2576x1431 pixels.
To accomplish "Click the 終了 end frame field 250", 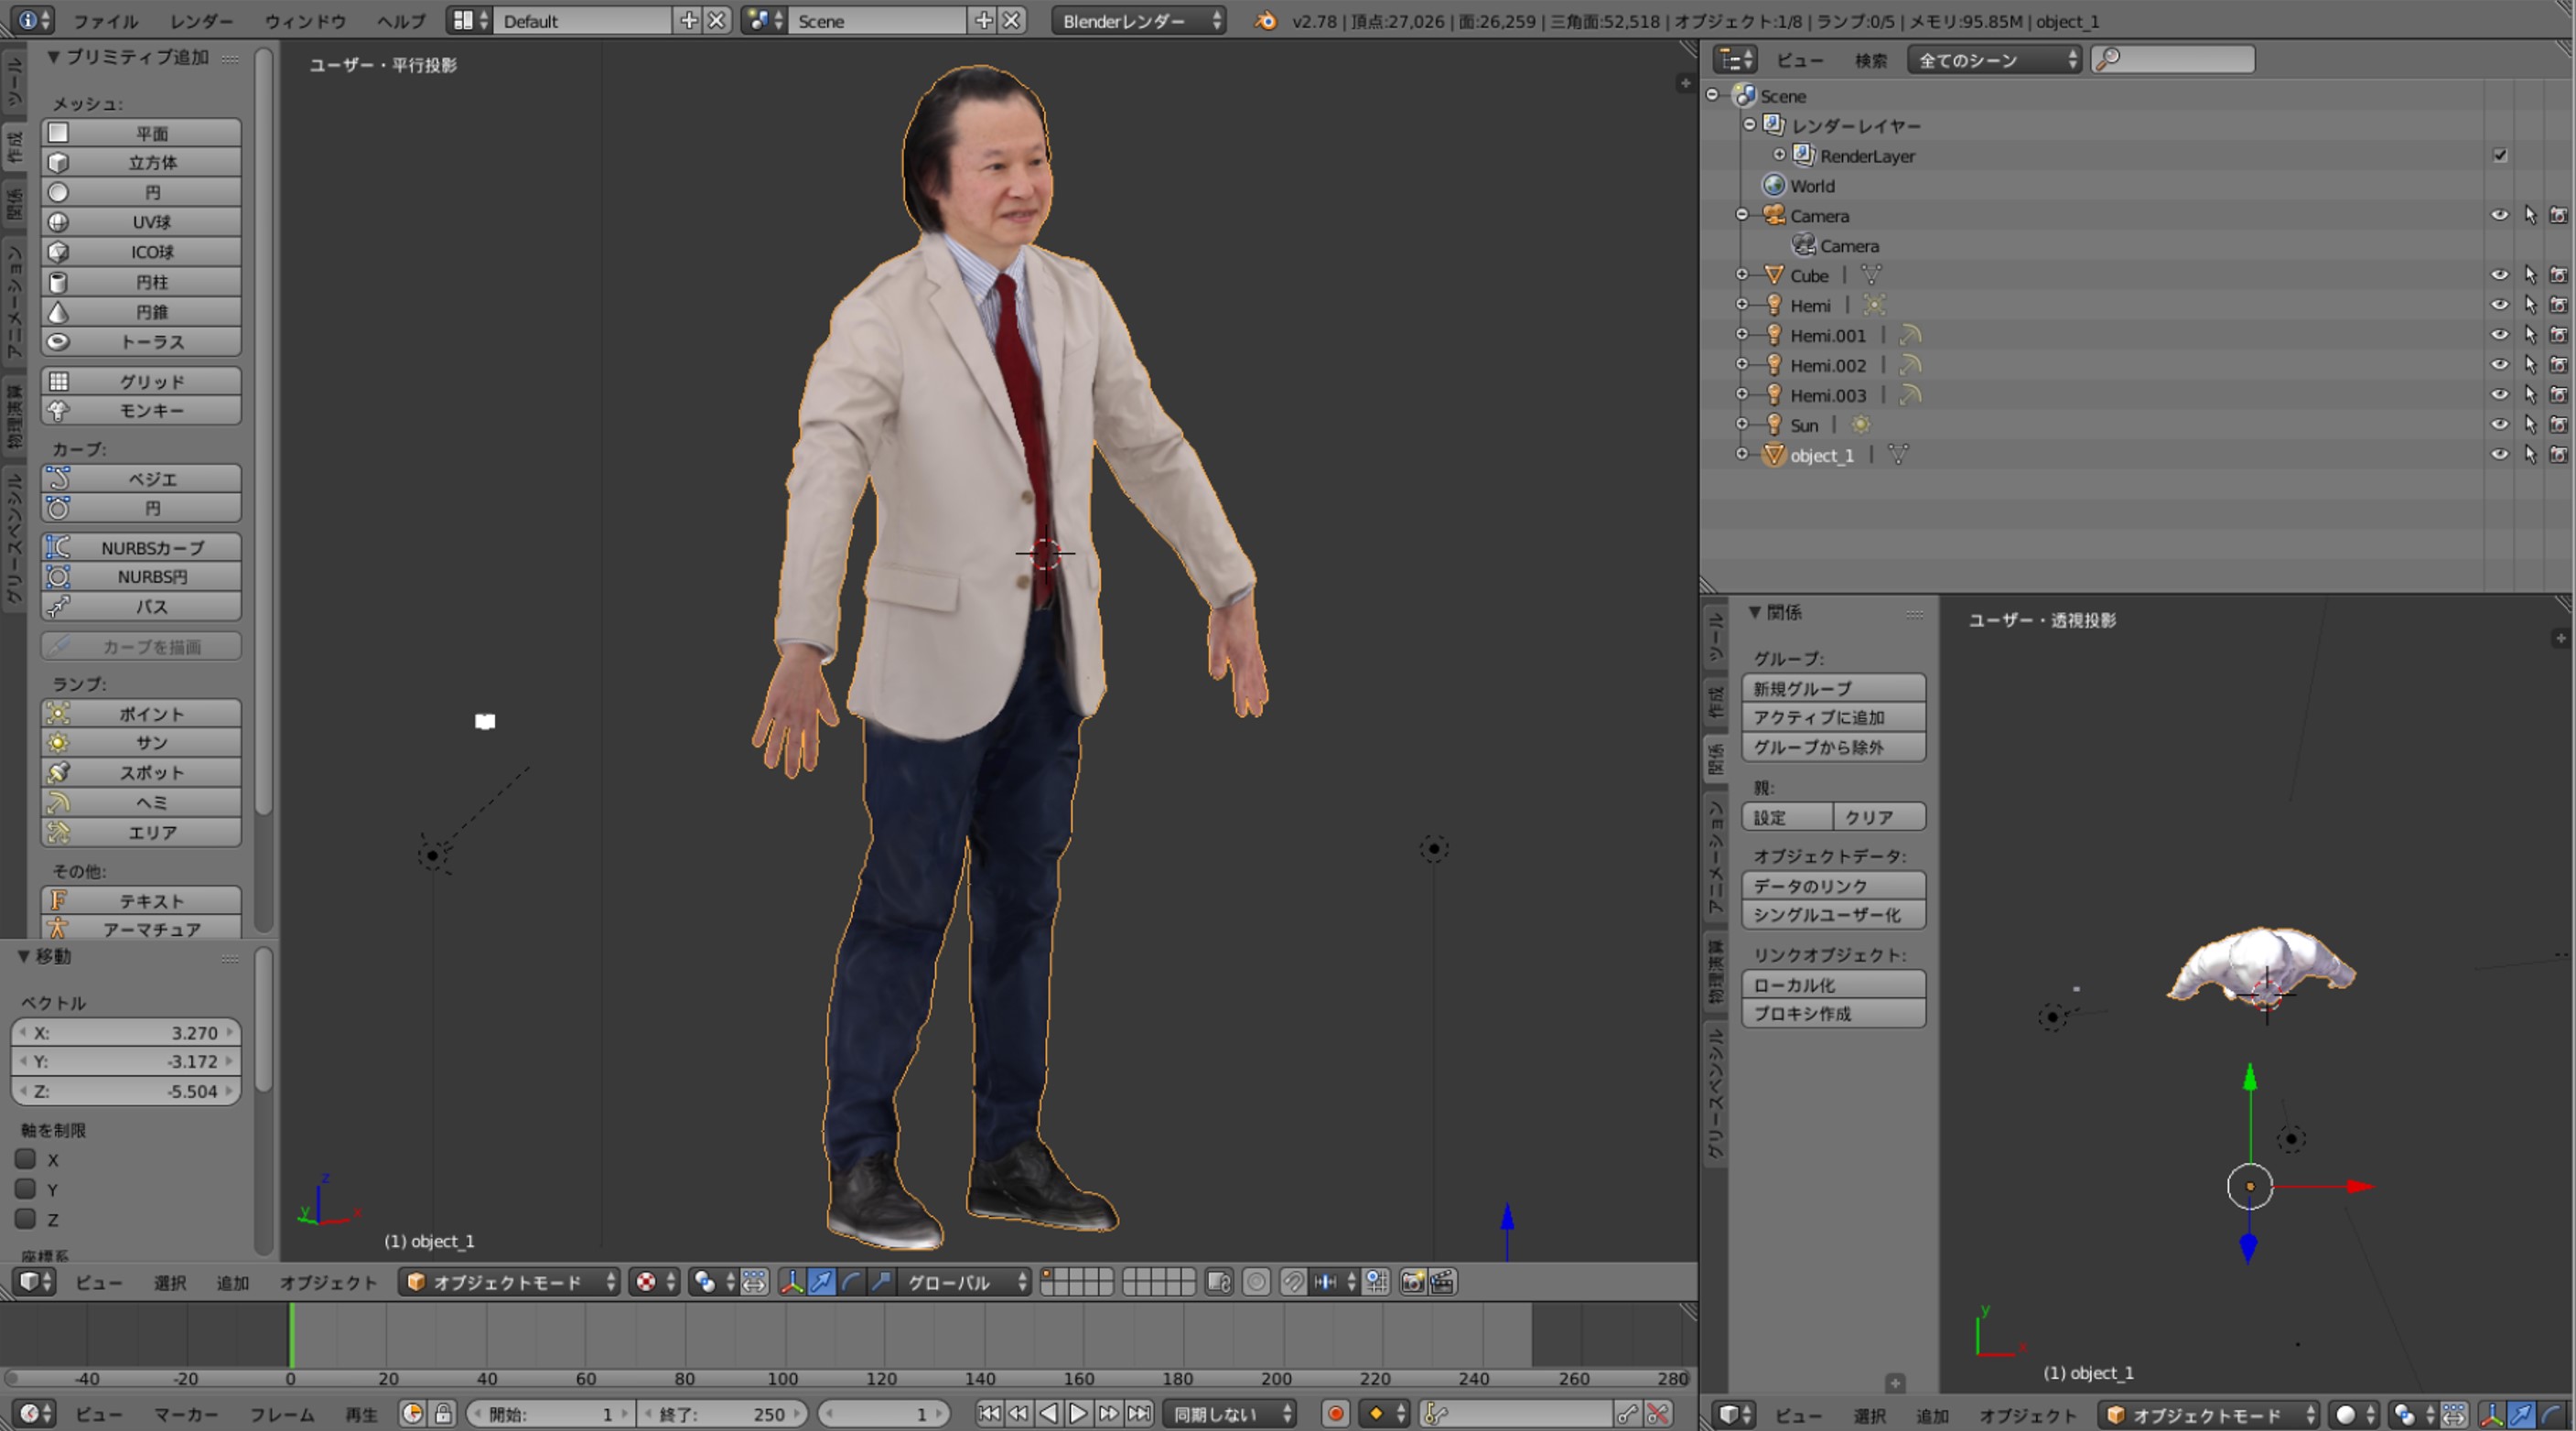I will click(723, 1414).
